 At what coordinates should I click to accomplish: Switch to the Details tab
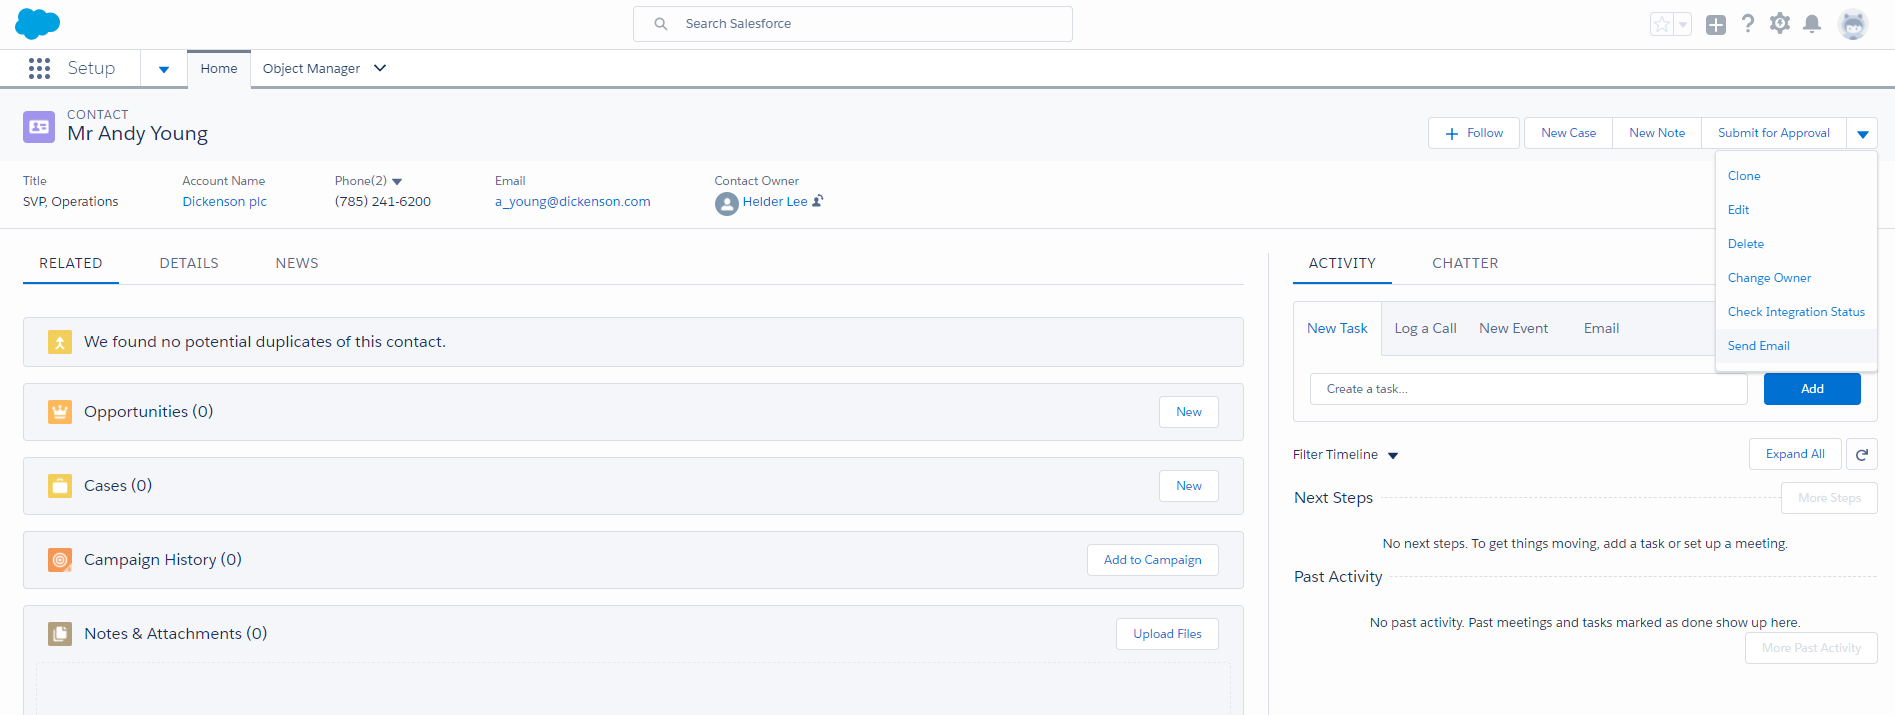[189, 263]
